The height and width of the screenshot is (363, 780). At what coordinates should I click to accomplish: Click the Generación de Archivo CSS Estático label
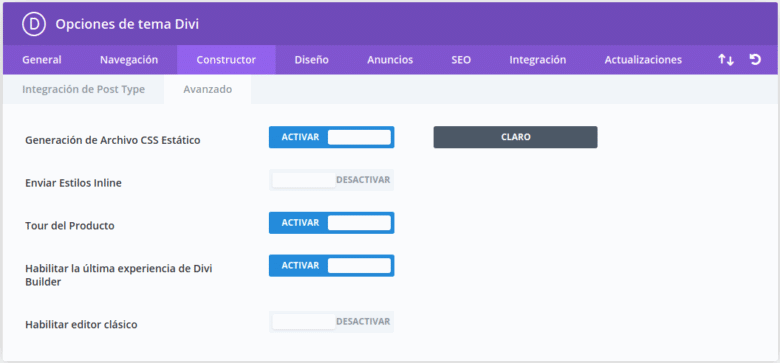point(112,140)
